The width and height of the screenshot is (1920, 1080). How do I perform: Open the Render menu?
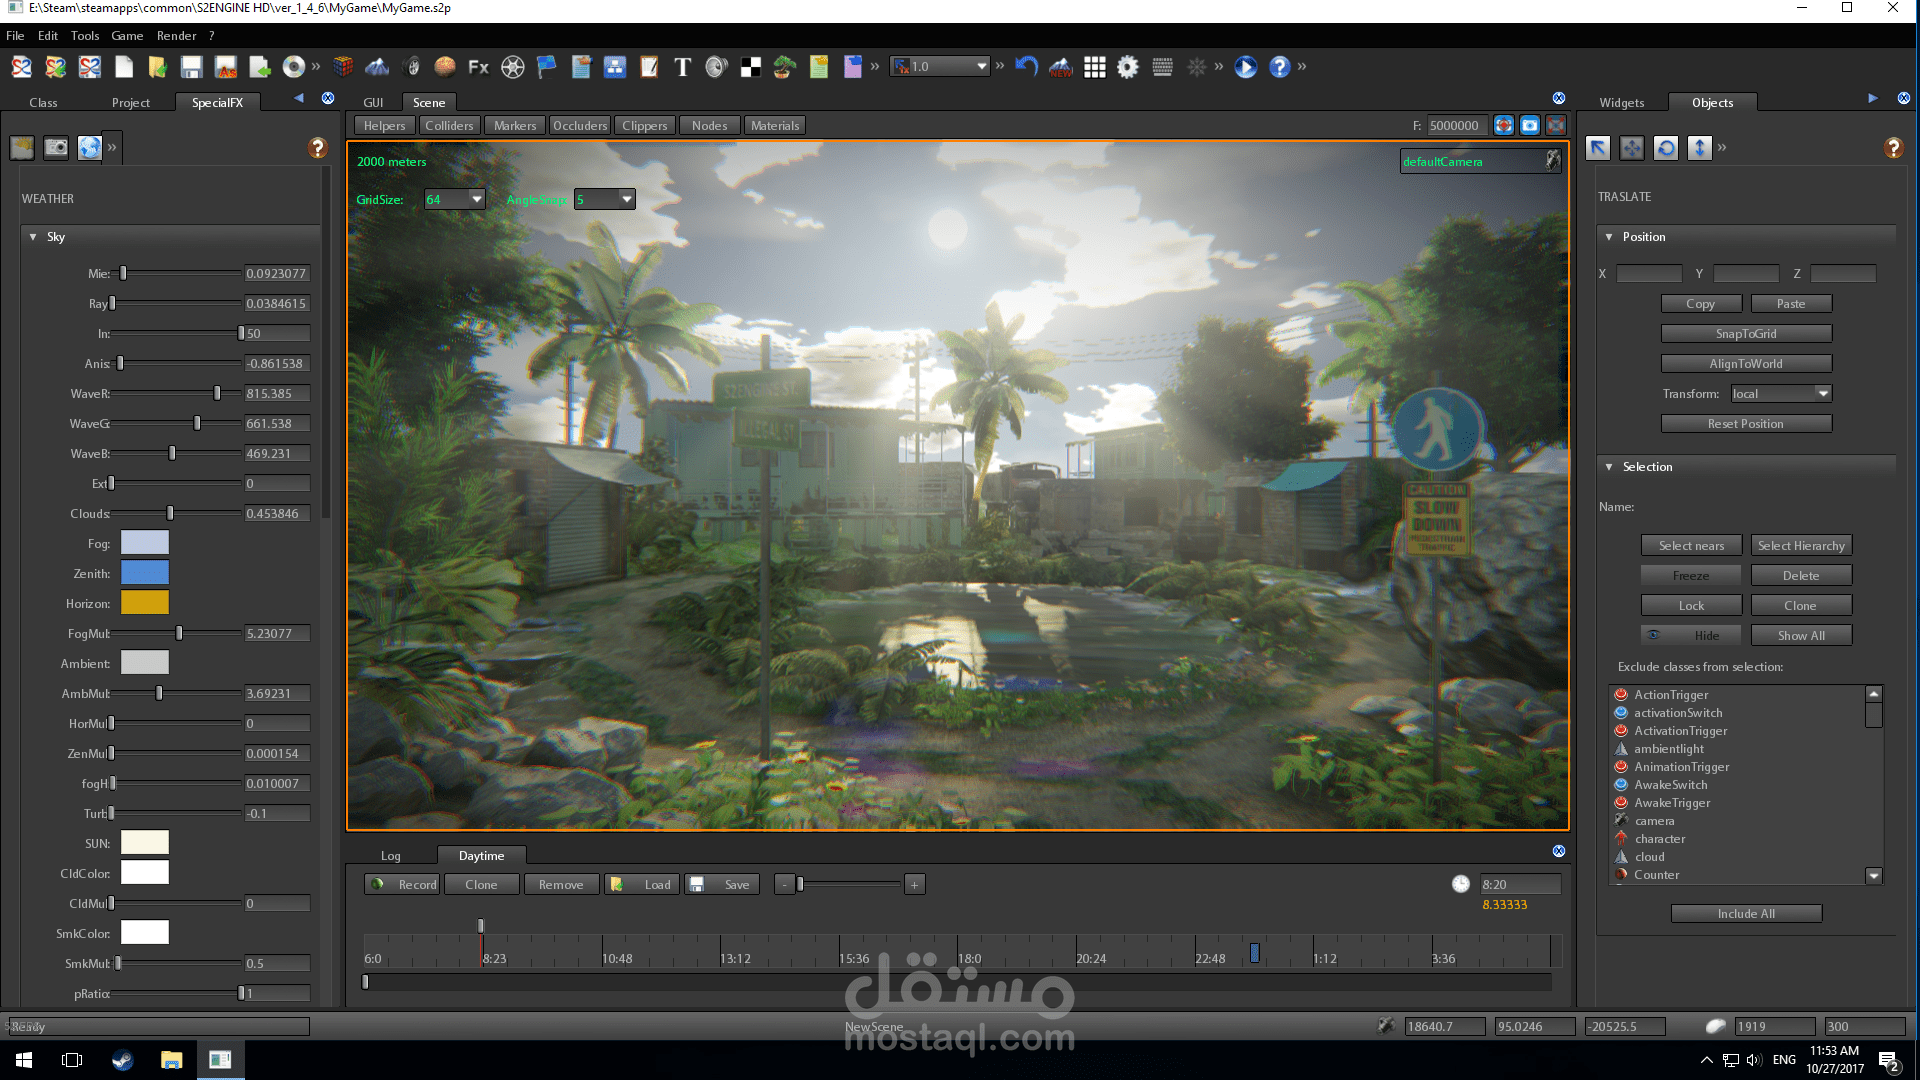point(176,36)
